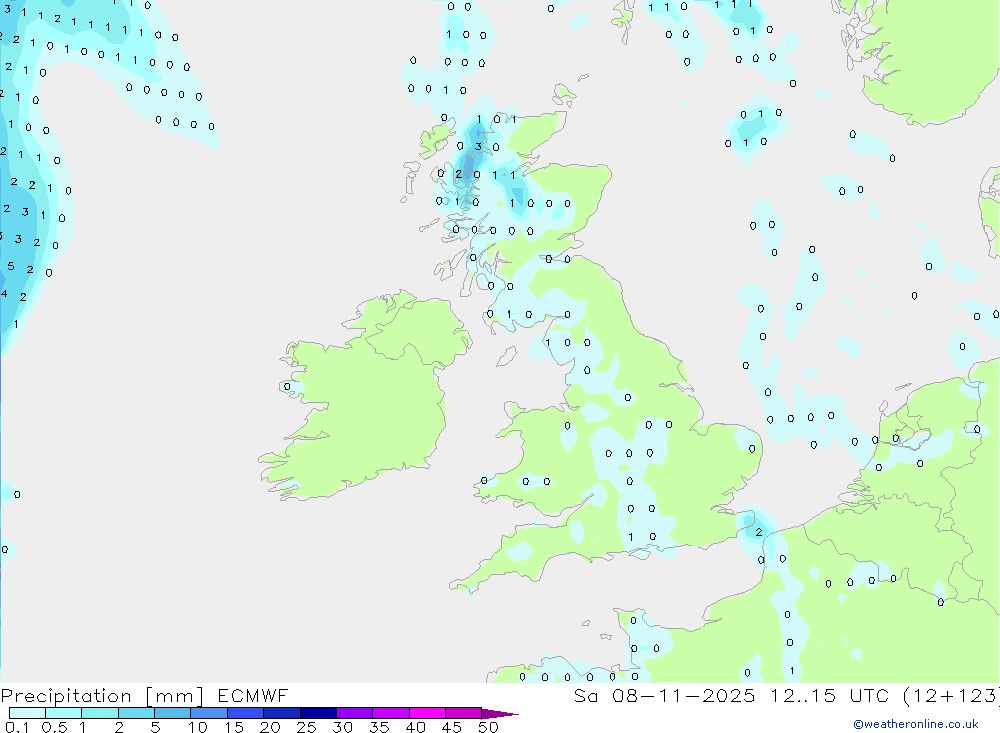Click the '(12+123)' forecast offset text
This screenshot has width=1000, height=733.
pyautogui.click(x=952, y=695)
